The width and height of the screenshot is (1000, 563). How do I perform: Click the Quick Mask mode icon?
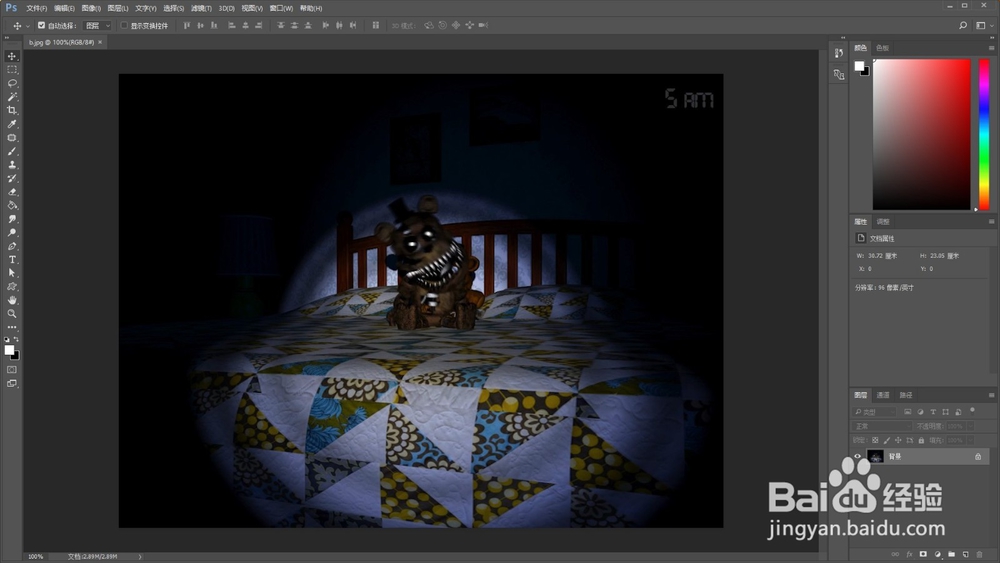11,370
